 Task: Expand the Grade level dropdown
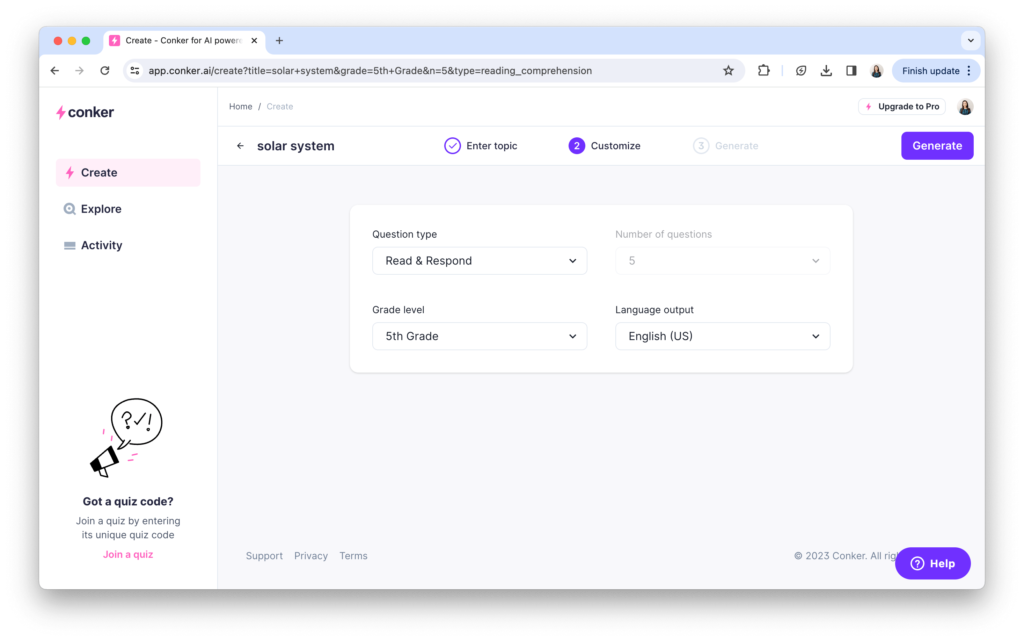click(479, 336)
